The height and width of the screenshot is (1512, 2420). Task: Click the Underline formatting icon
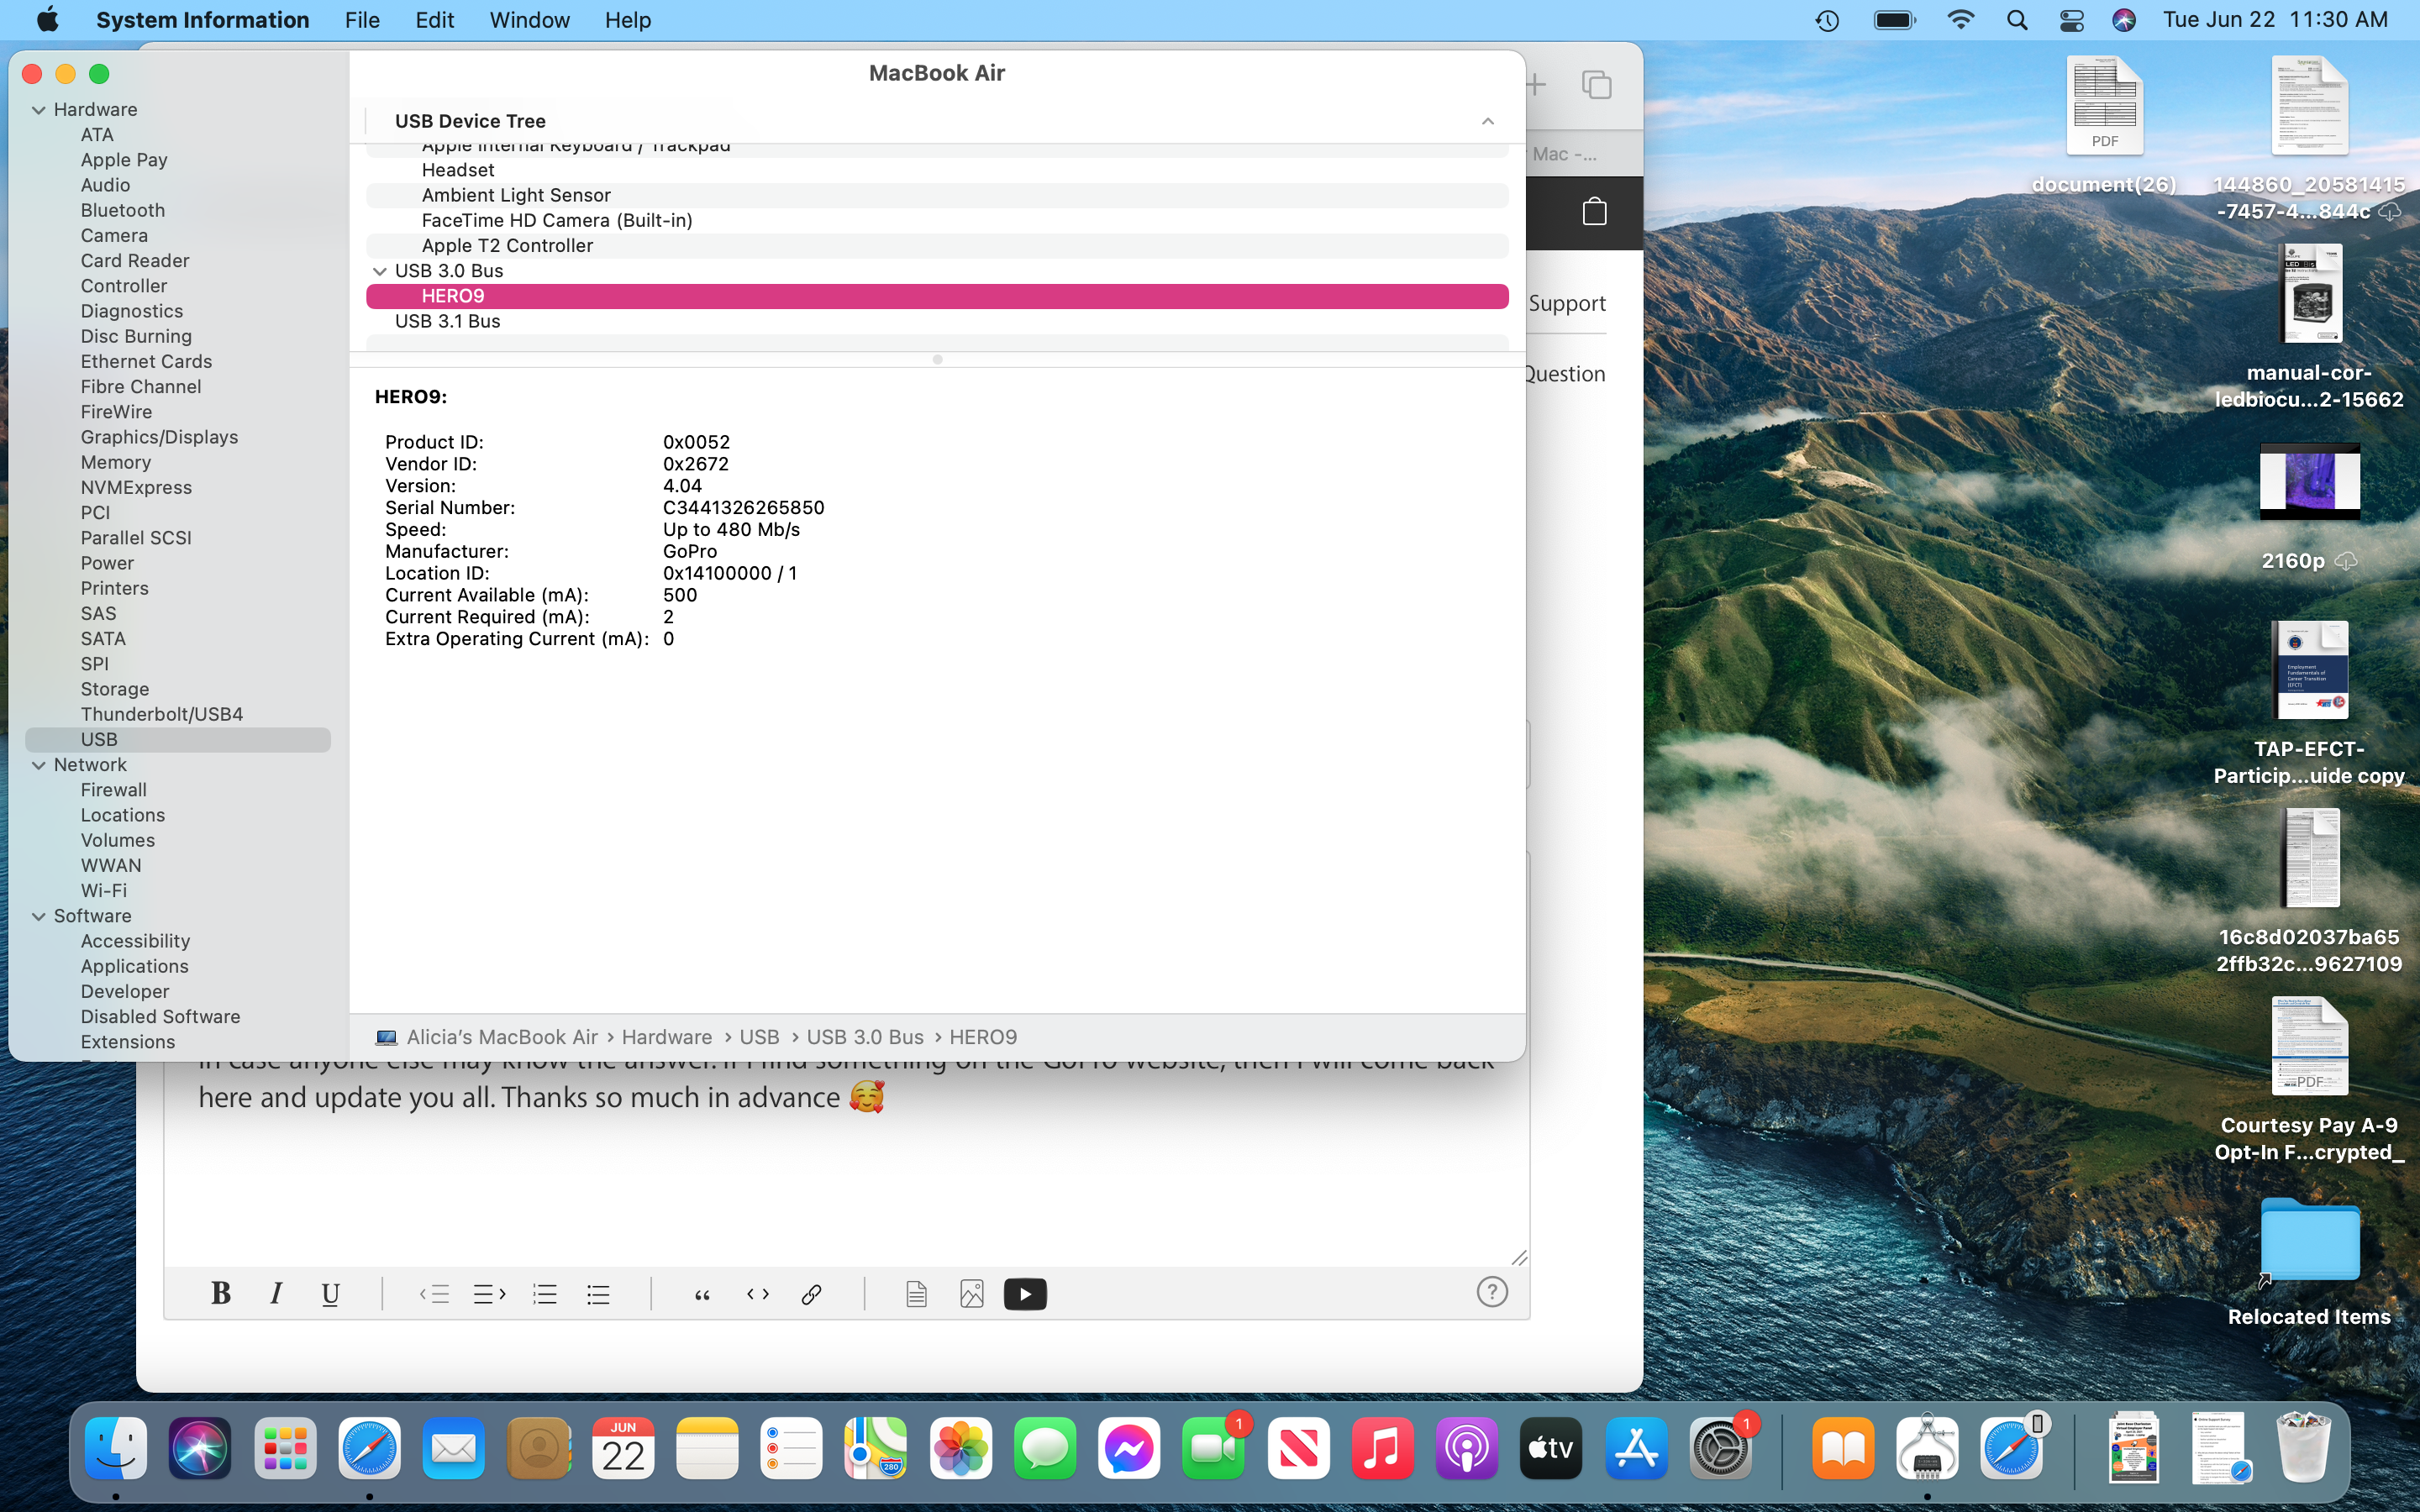330,1294
